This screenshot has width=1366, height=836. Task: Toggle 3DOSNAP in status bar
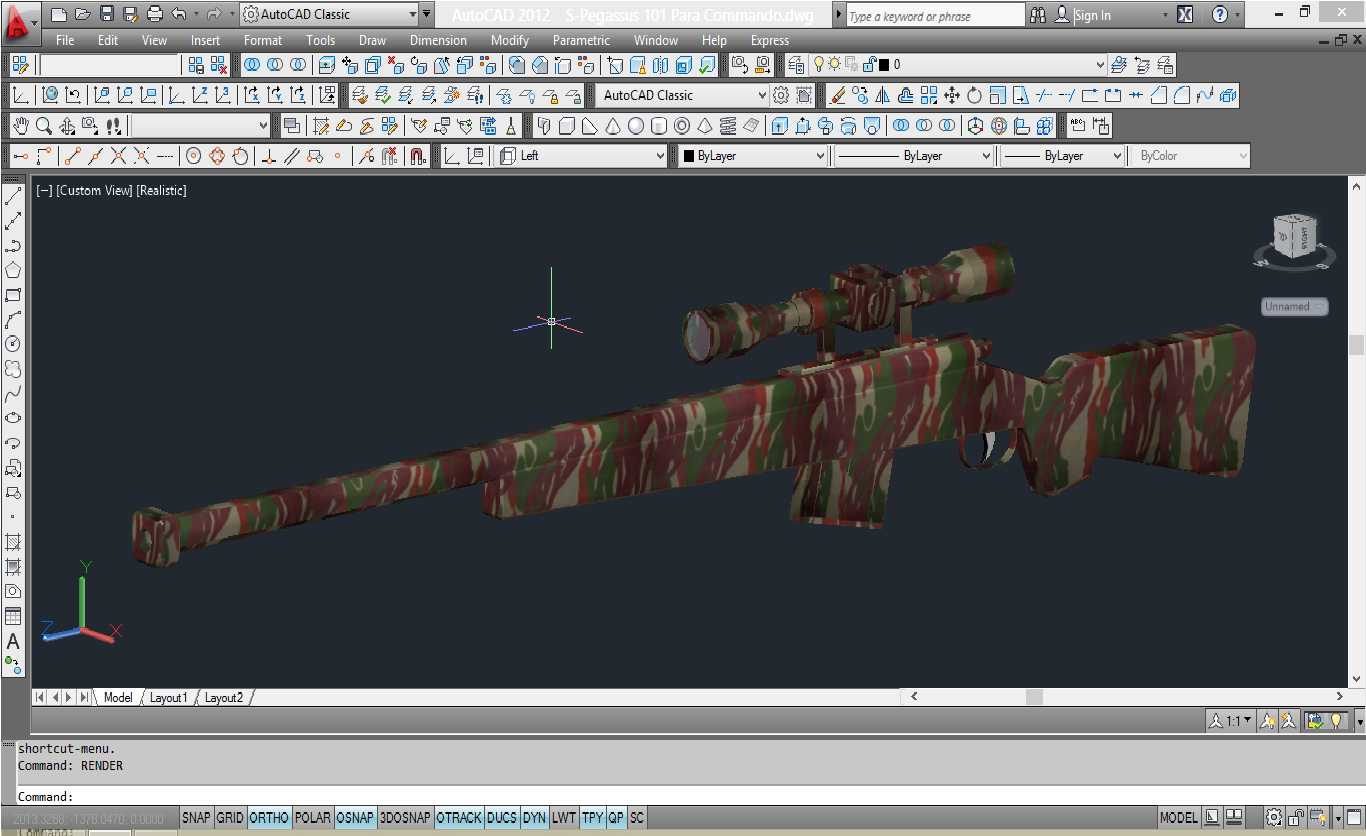405,818
